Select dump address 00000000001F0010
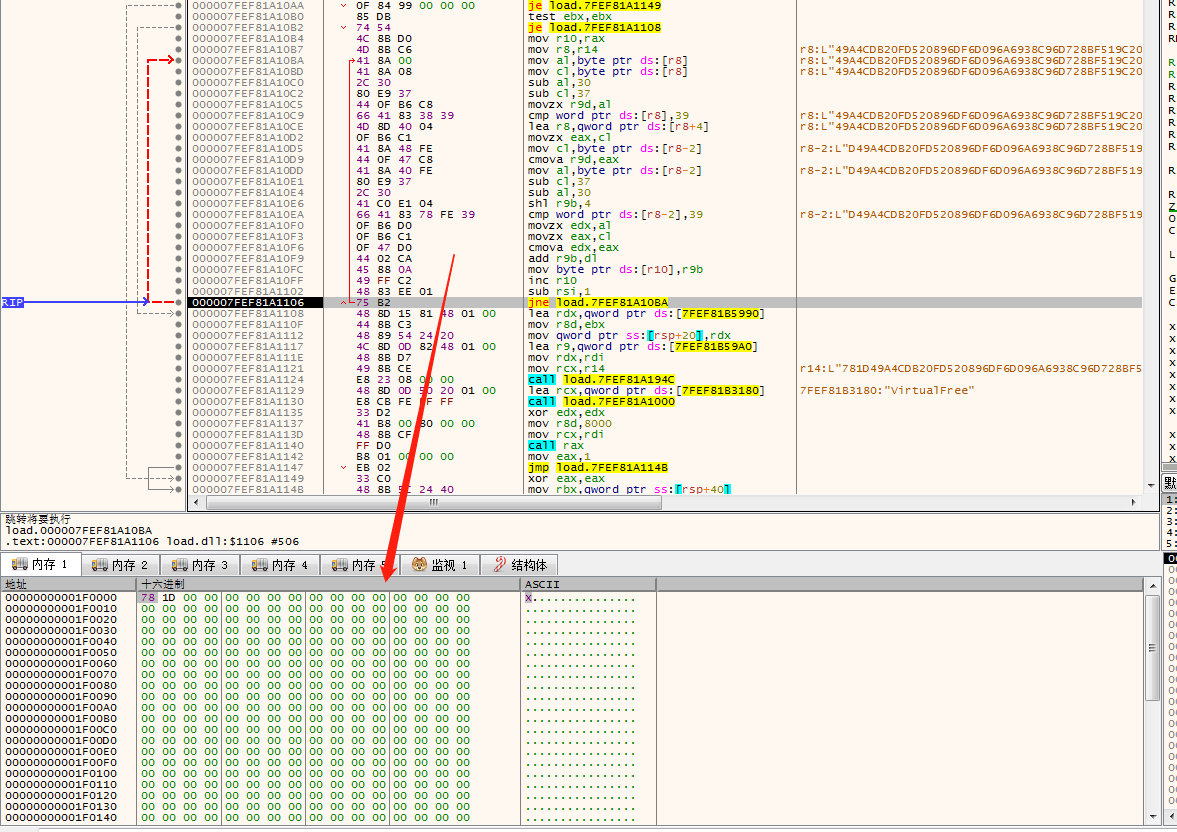1177x832 pixels. tap(61, 609)
